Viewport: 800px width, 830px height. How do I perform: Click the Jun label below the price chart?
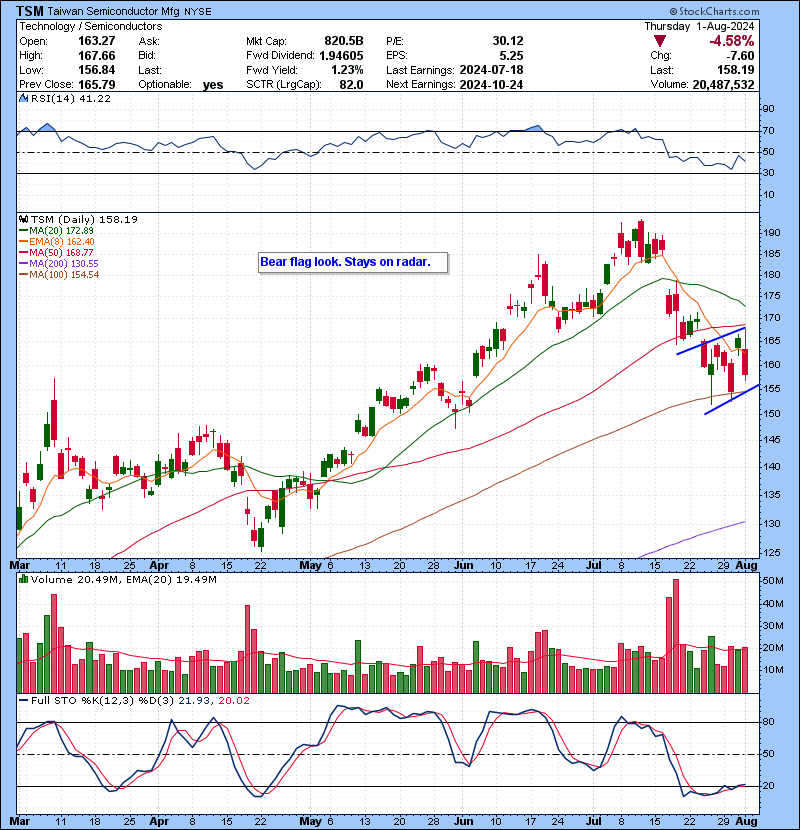point(464,565)
